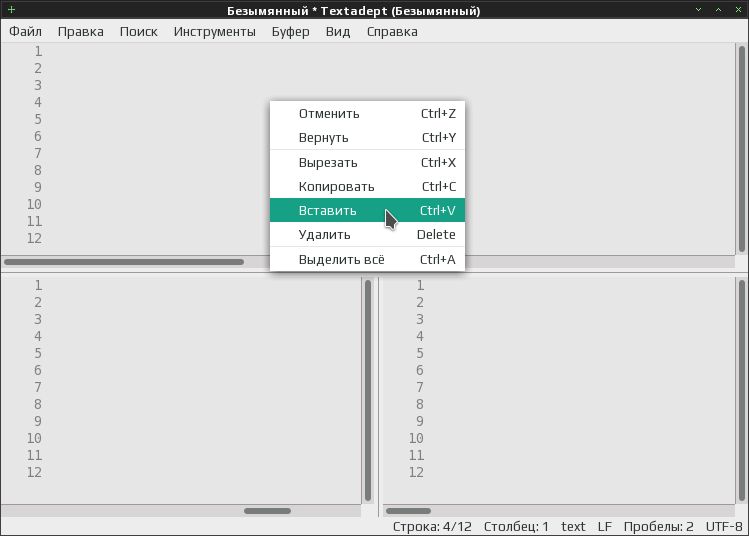Select Вырезать from the context menu
Image resolution: width=749 pixels, height=536 pixels.
(x=367, y=162)
